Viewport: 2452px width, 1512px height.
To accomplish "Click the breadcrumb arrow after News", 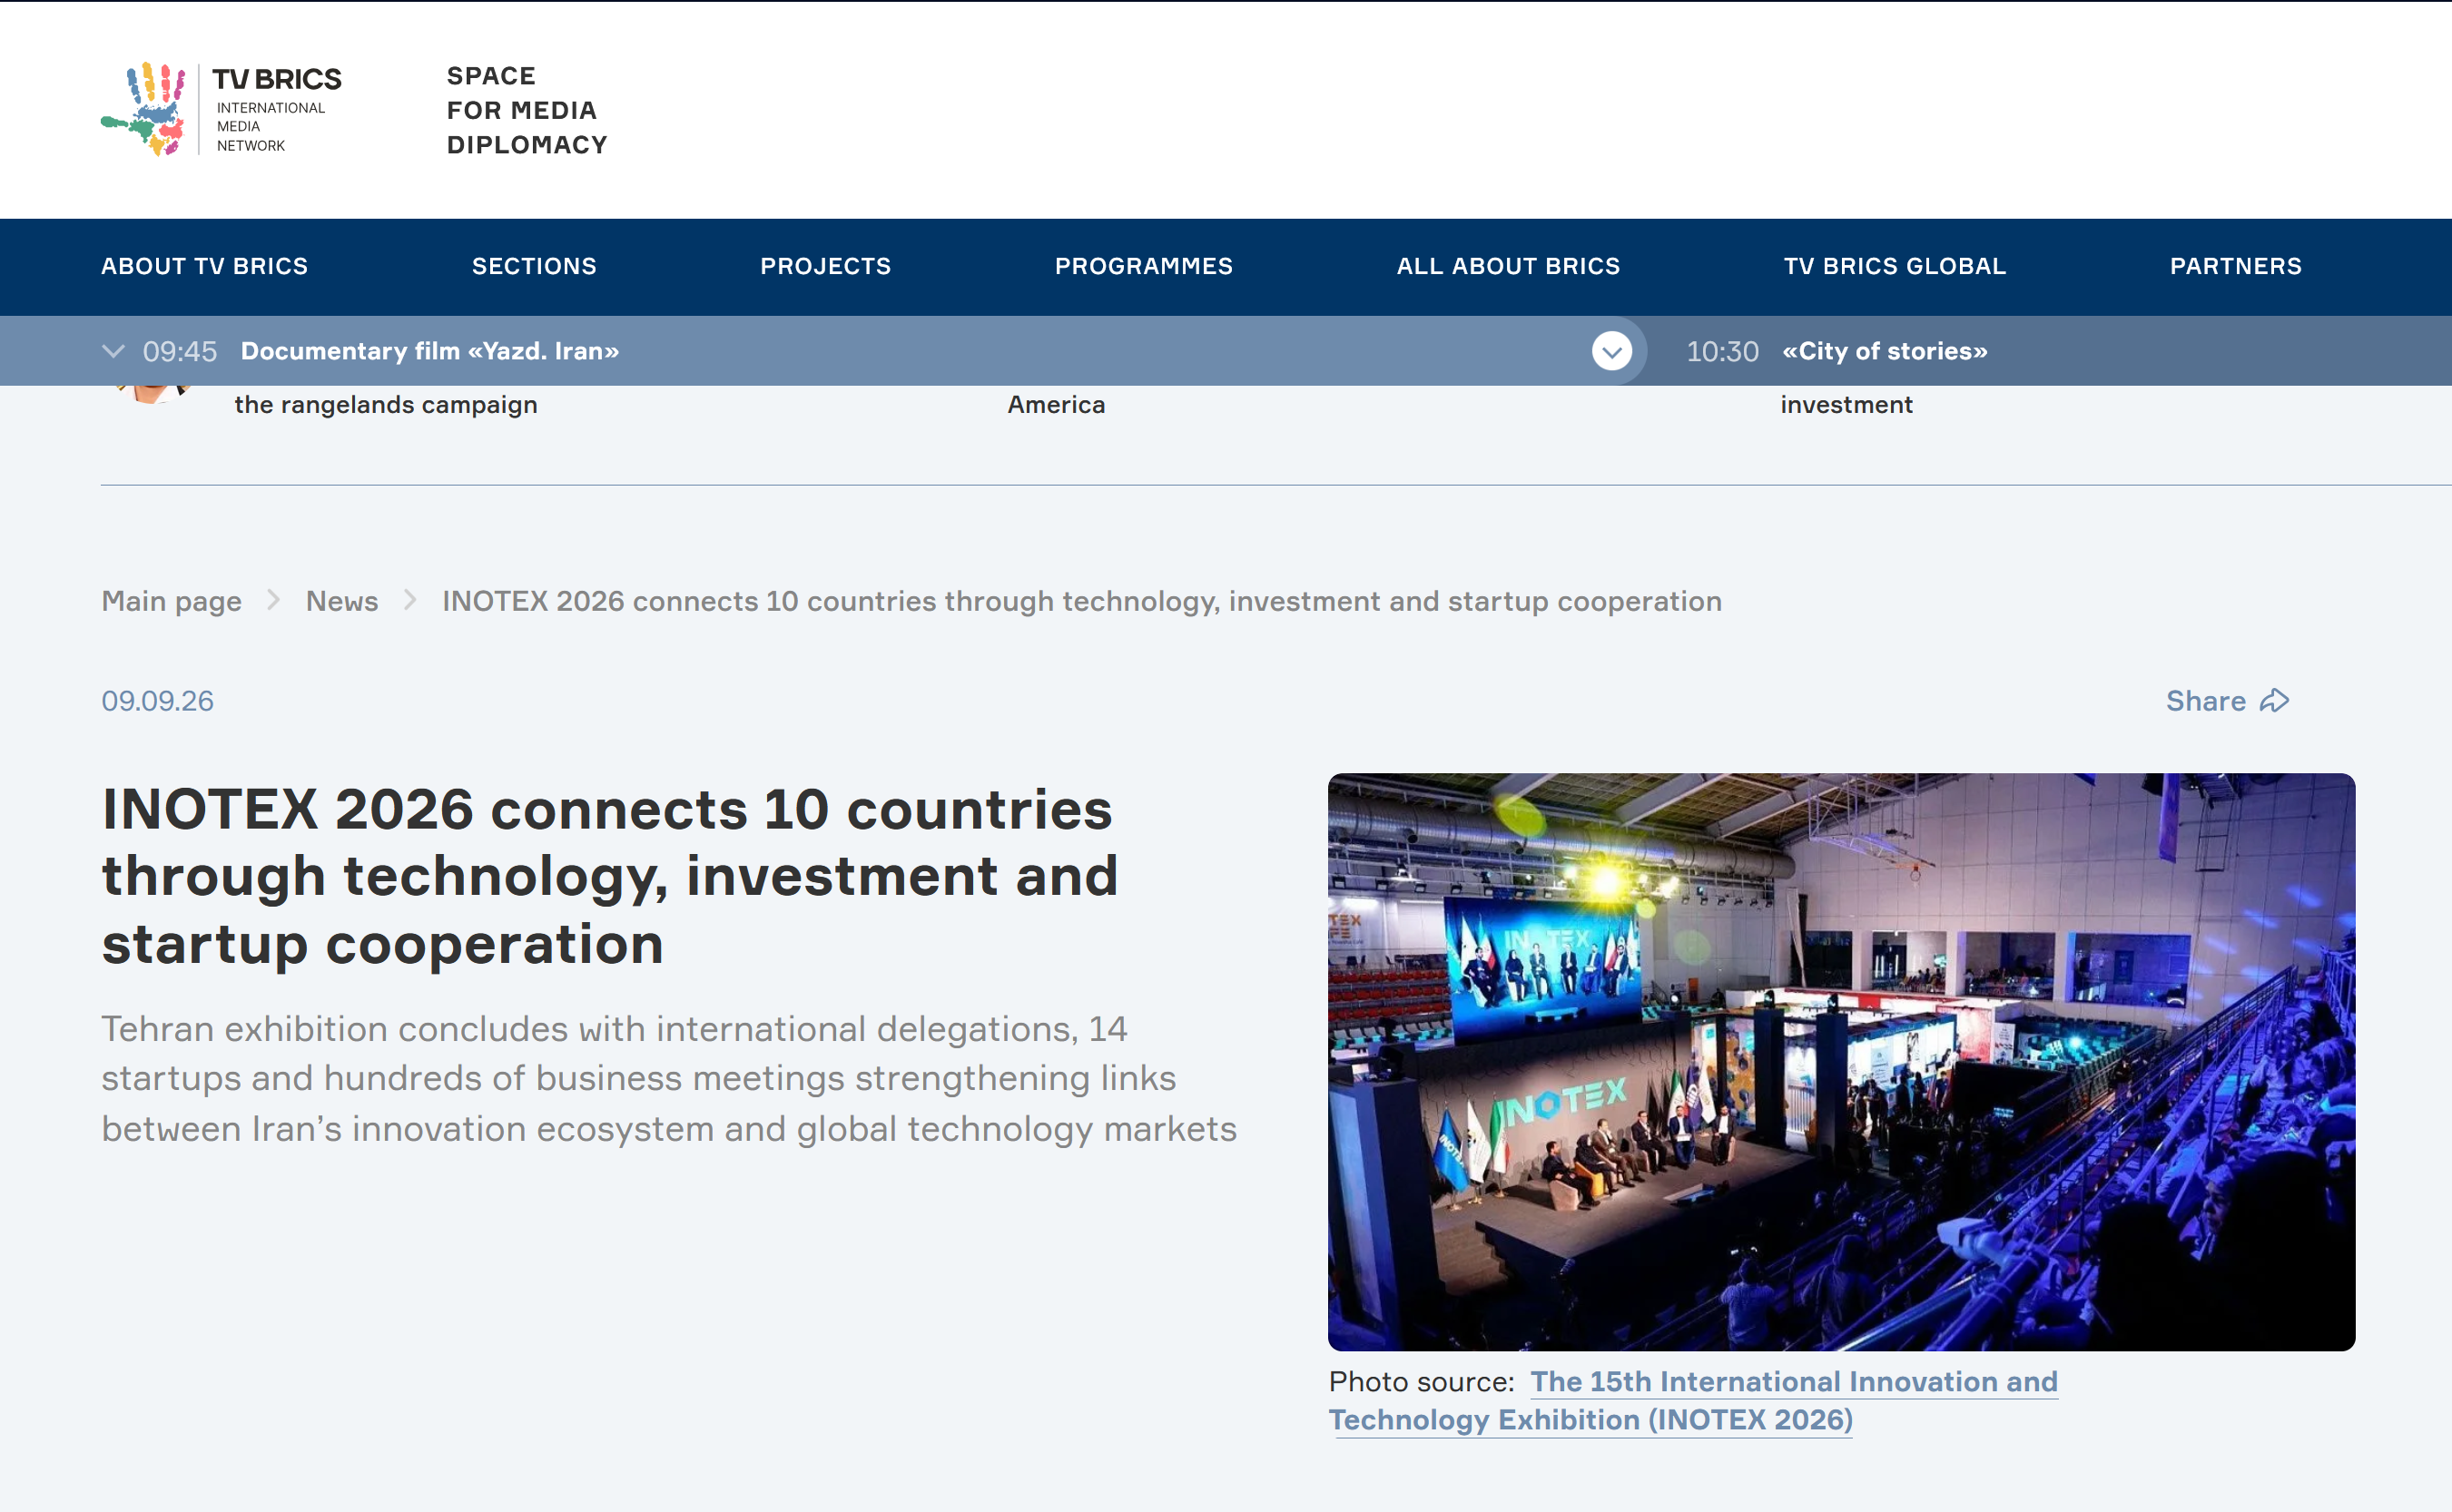I will click(409, 601).
